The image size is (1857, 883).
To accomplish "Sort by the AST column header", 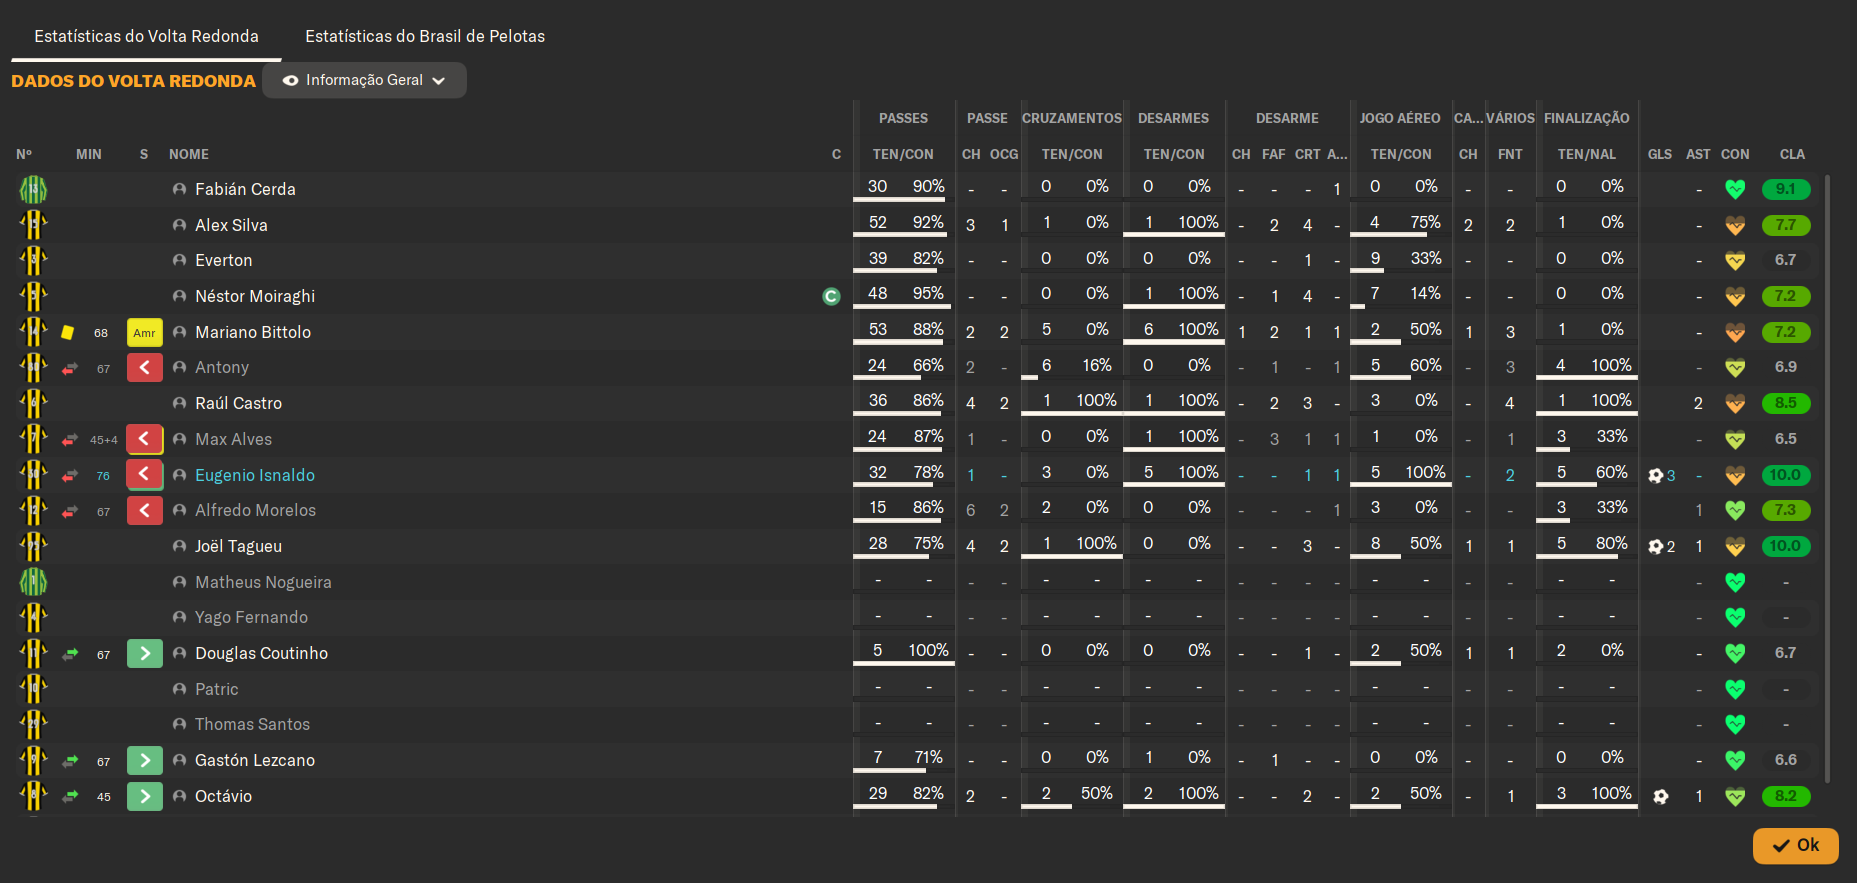I will [x=1698, y=154].
